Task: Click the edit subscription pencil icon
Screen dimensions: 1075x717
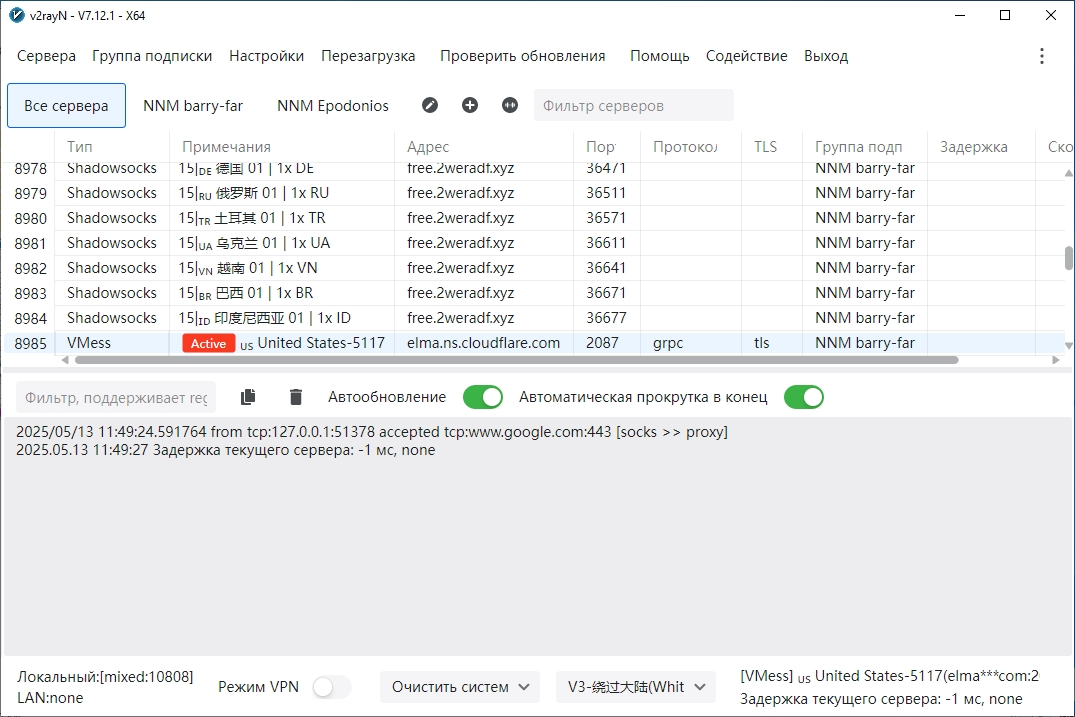Action: tap(430, 105)
